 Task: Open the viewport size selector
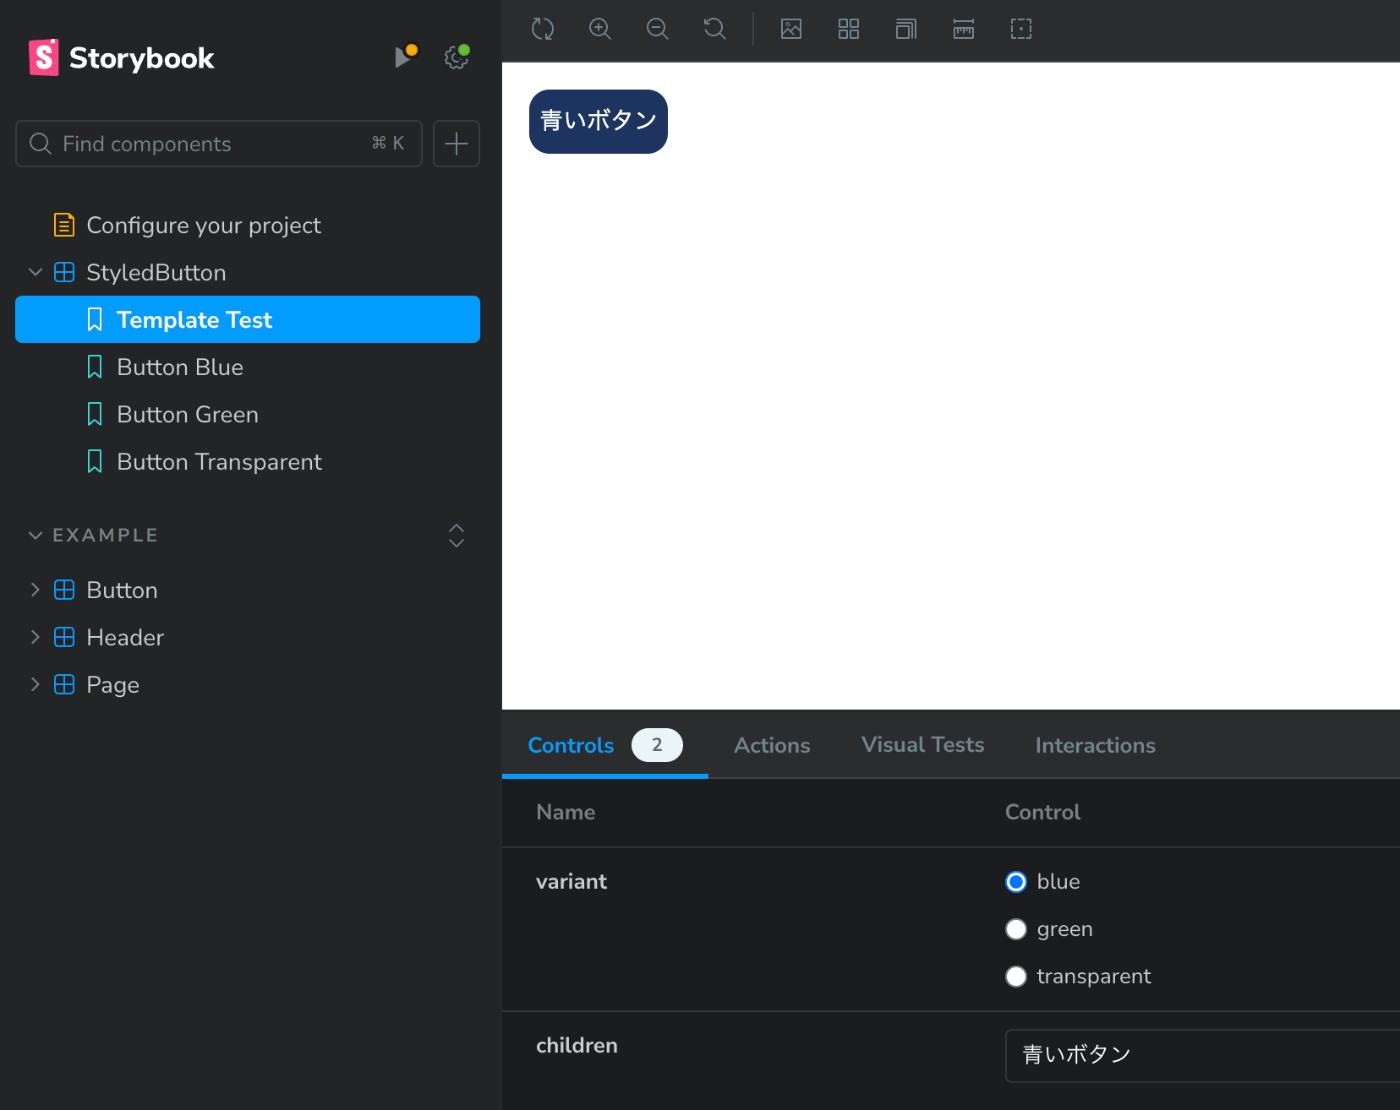906,29
